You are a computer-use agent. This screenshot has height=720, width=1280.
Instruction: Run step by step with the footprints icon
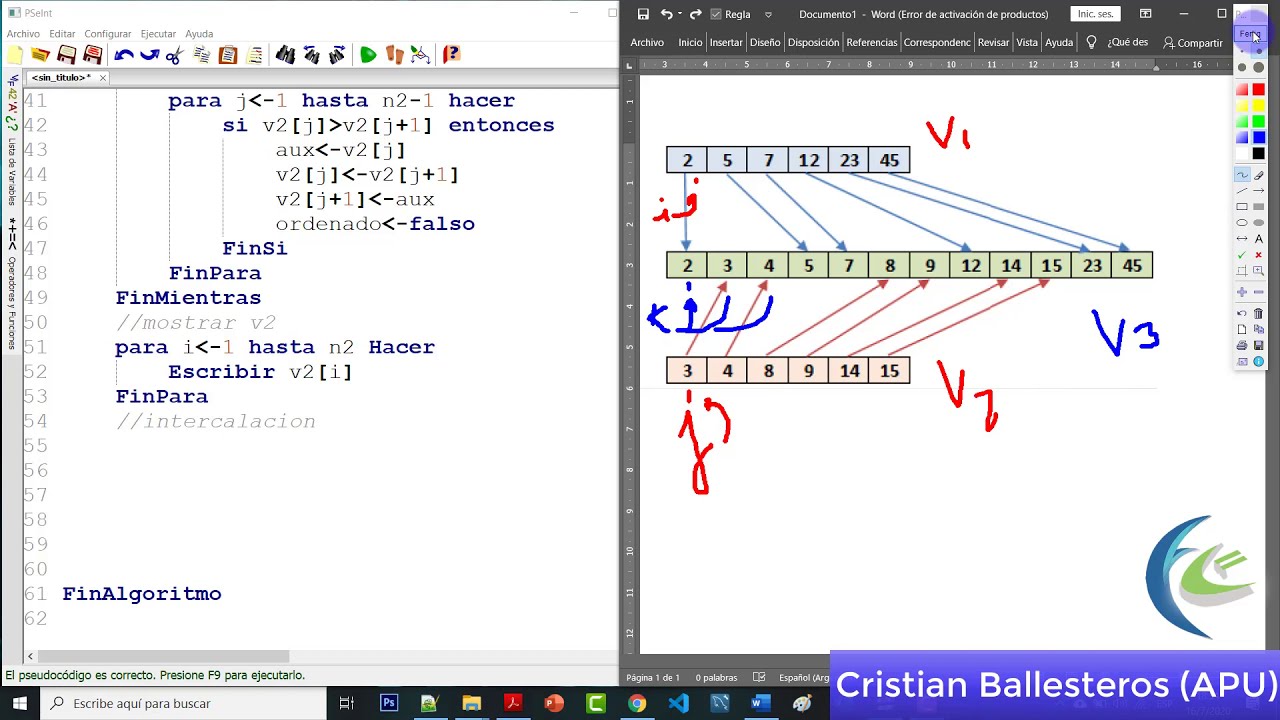[x=395, y=55]
